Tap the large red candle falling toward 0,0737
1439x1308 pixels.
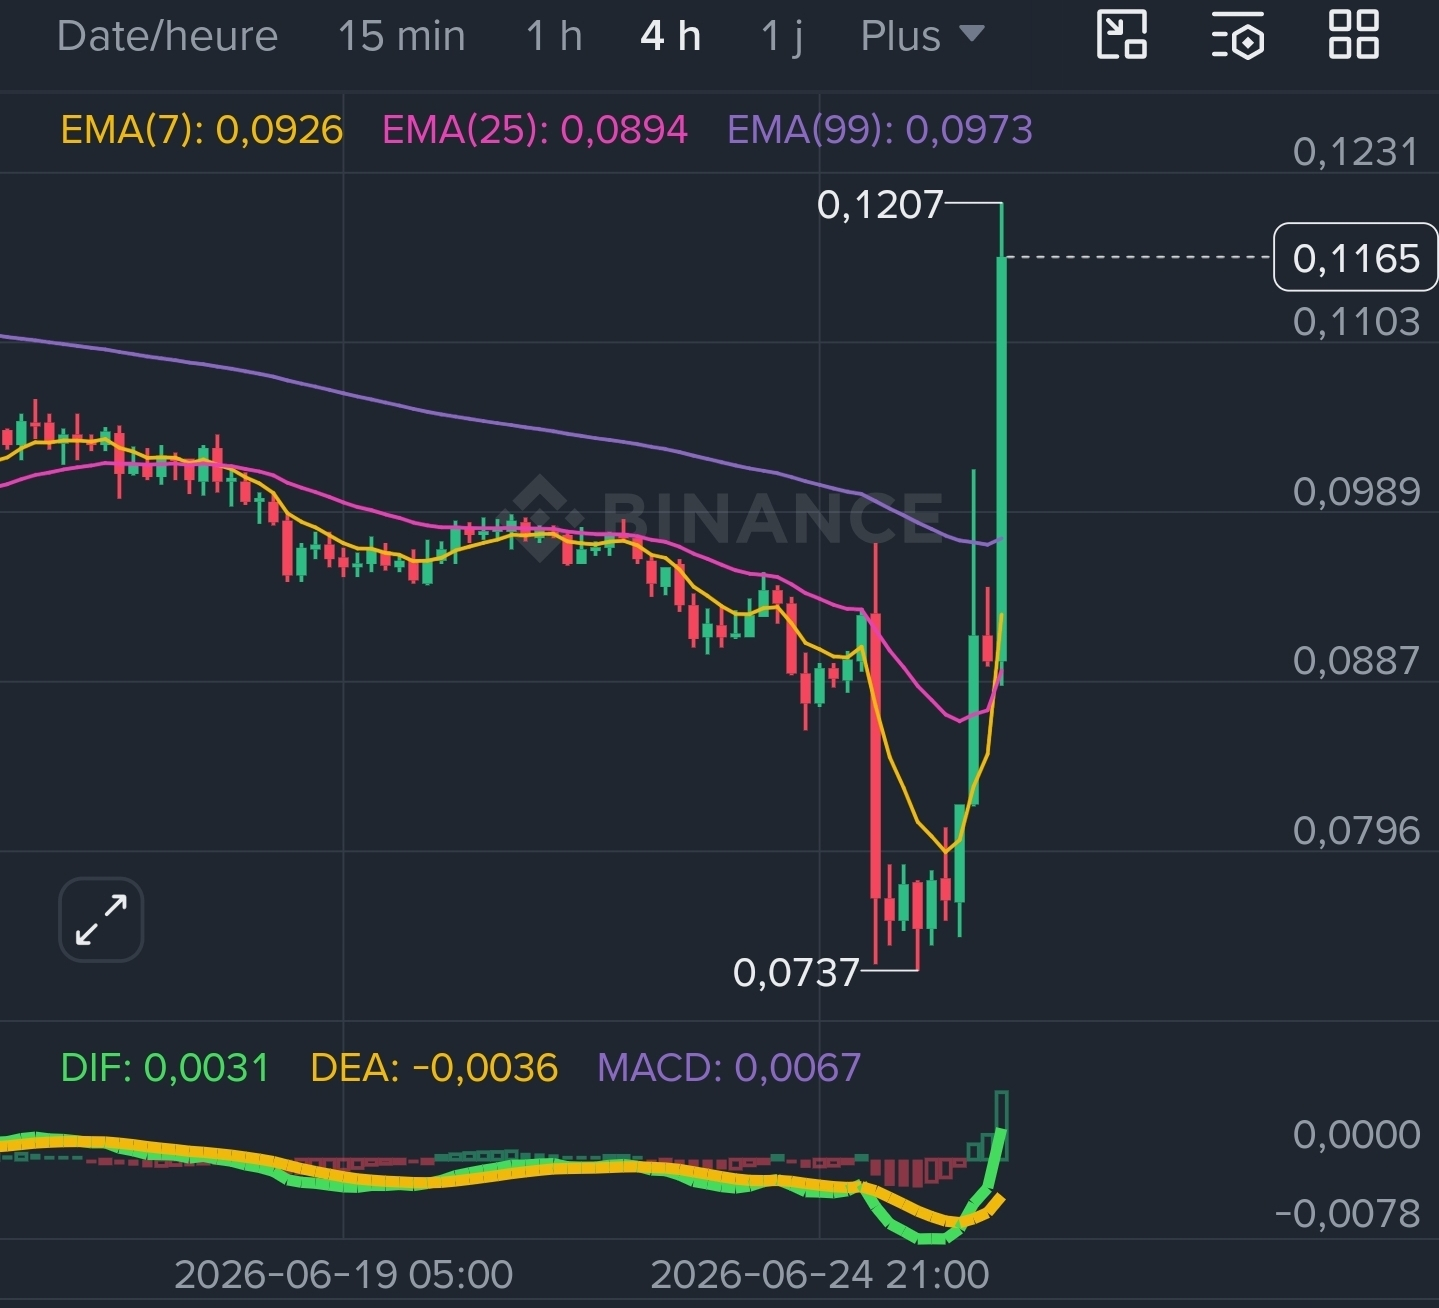[x=876, y=756]
